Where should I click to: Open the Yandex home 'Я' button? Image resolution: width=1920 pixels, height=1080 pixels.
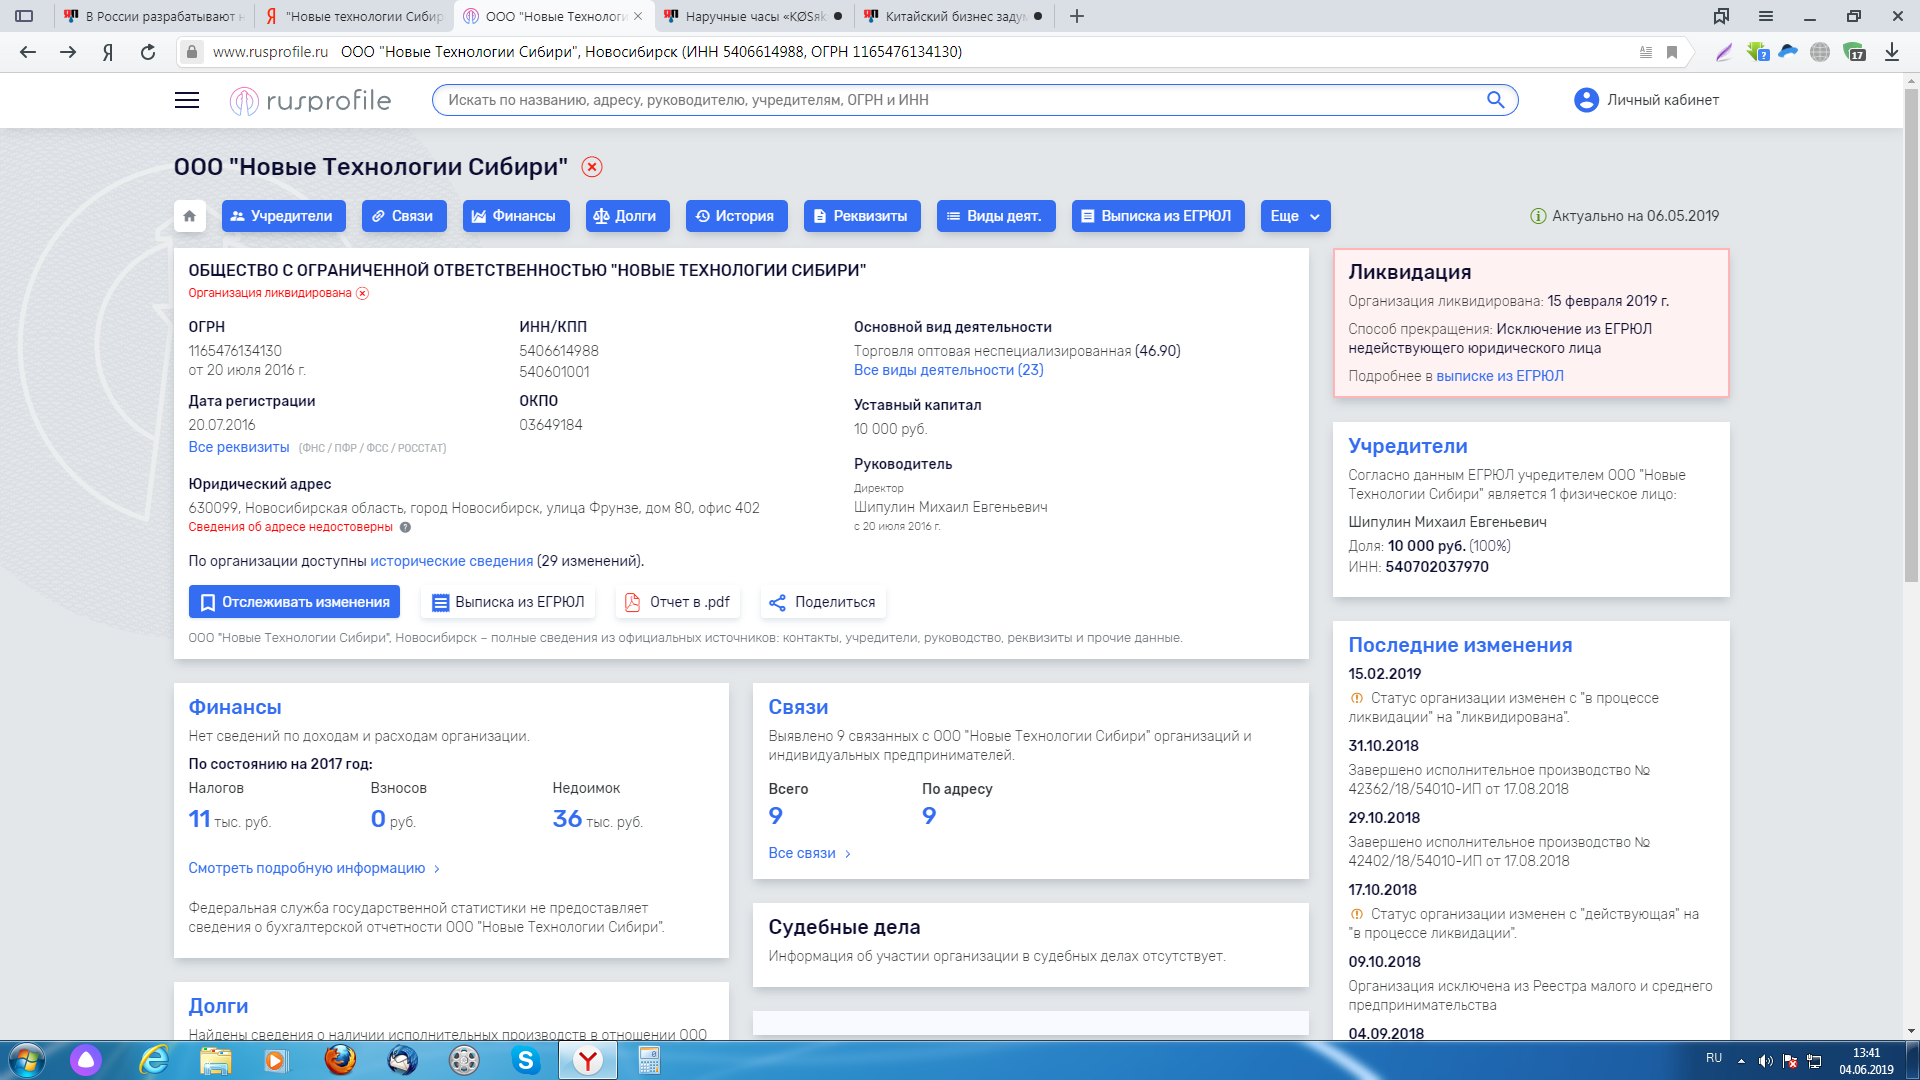pos(108,52)
